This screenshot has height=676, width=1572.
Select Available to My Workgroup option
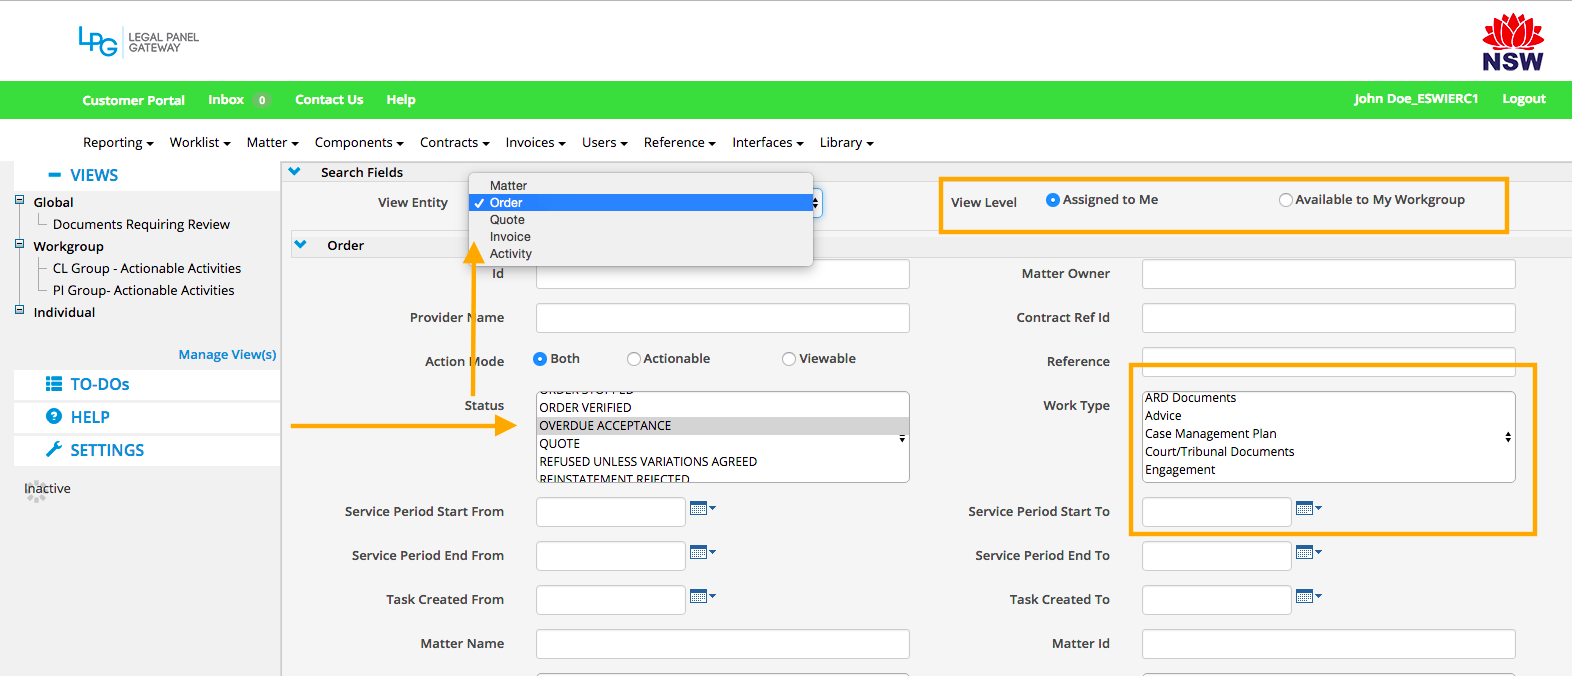pyautogui.click(x=1285, y=200)
